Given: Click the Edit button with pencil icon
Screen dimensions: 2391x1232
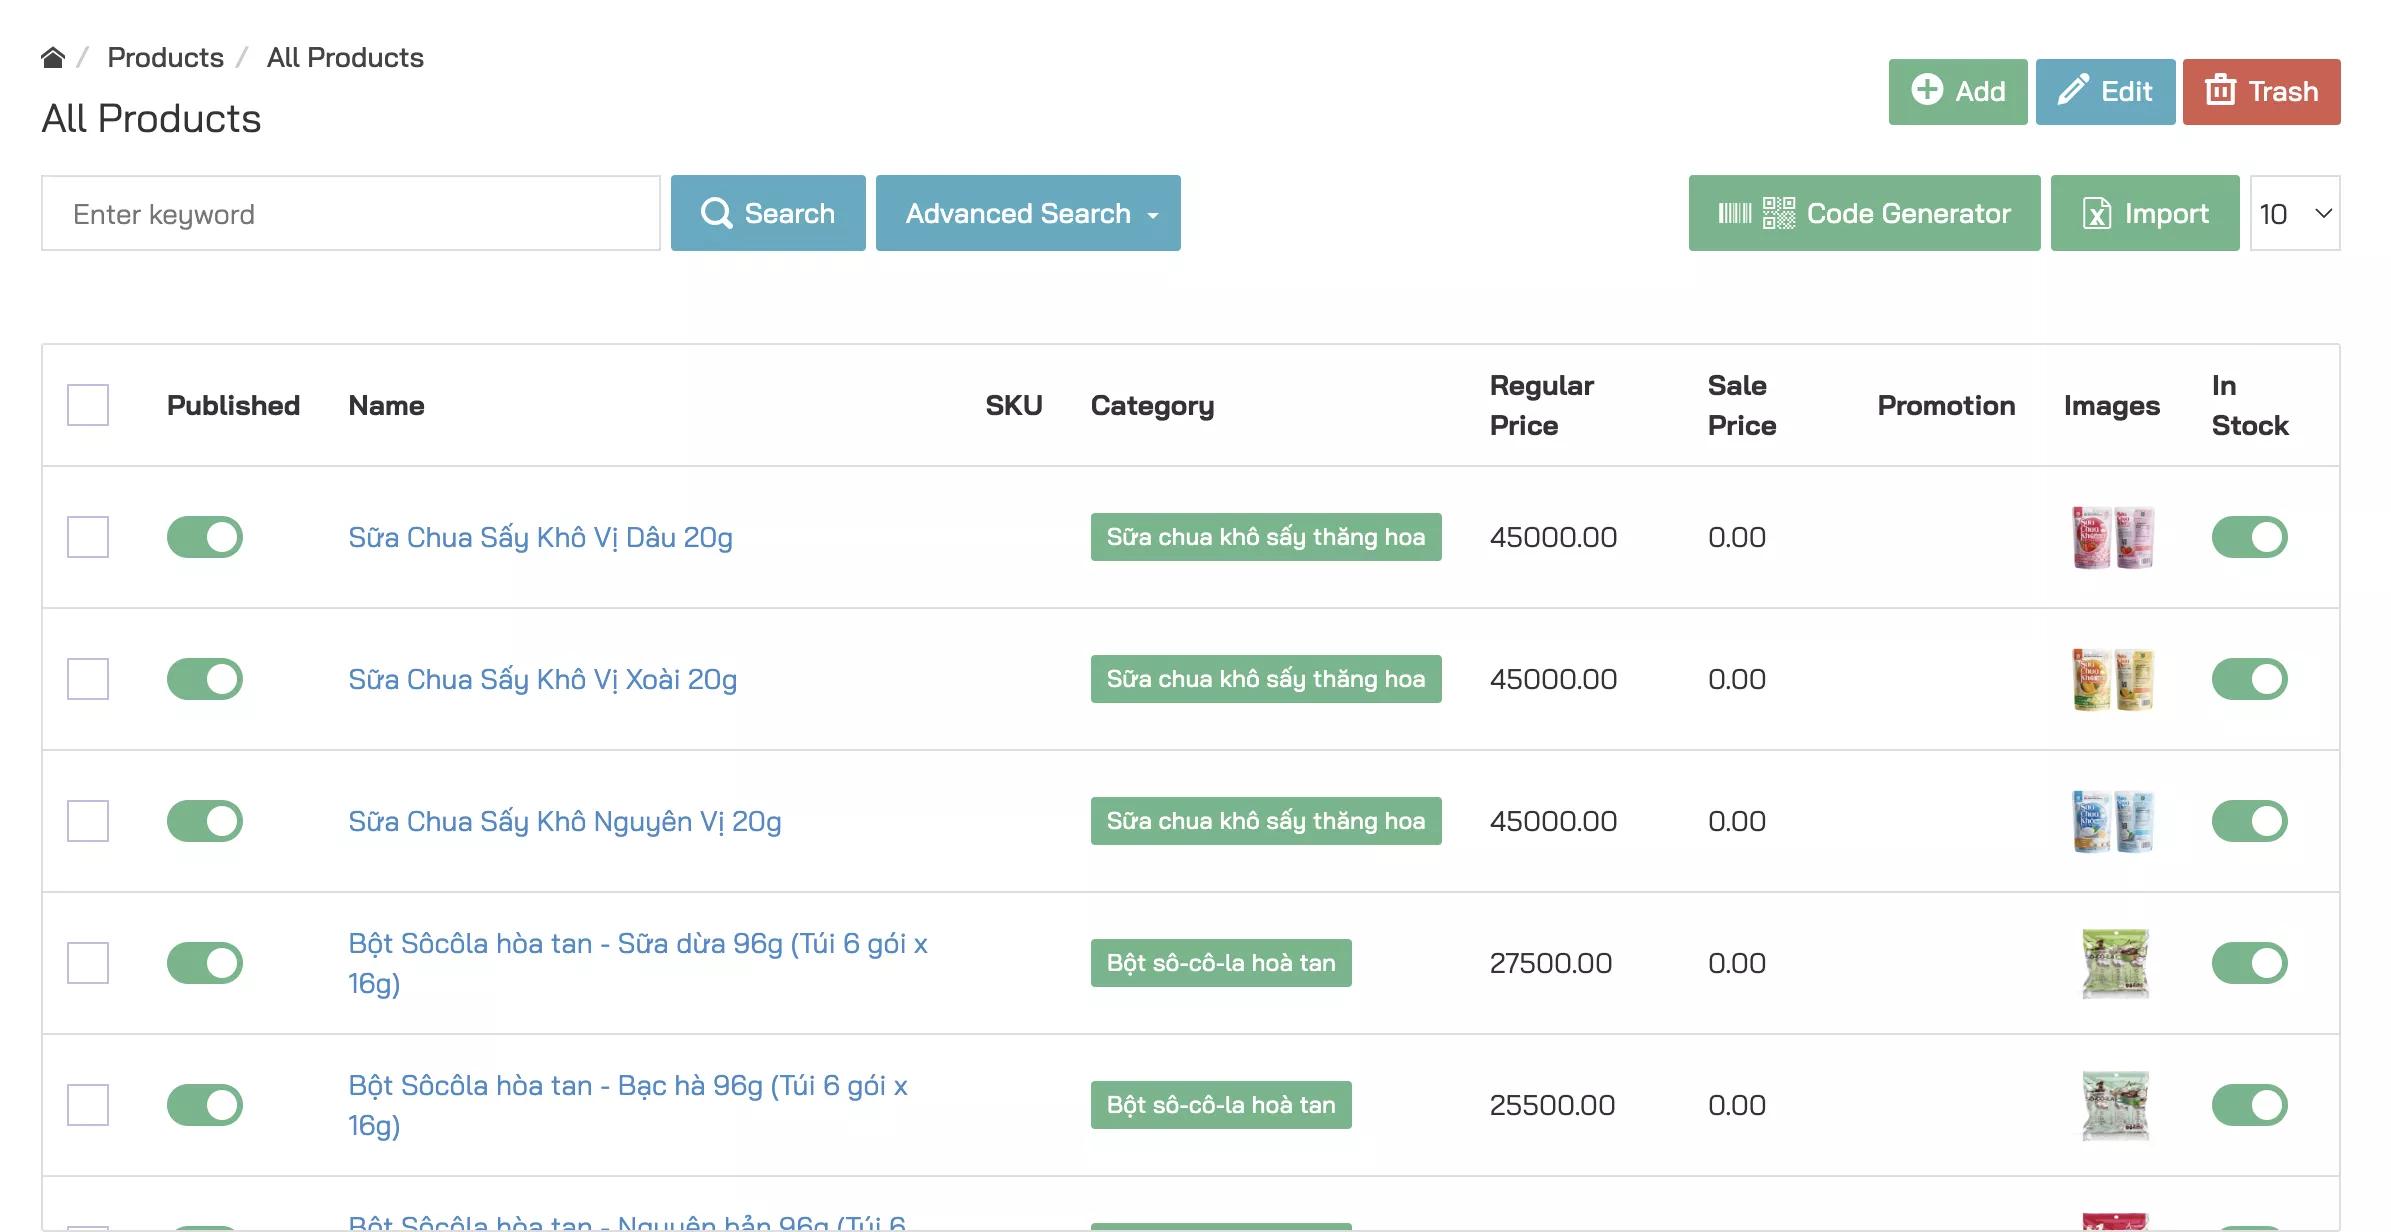Looking at the screenshot, I should (2104, 92).
